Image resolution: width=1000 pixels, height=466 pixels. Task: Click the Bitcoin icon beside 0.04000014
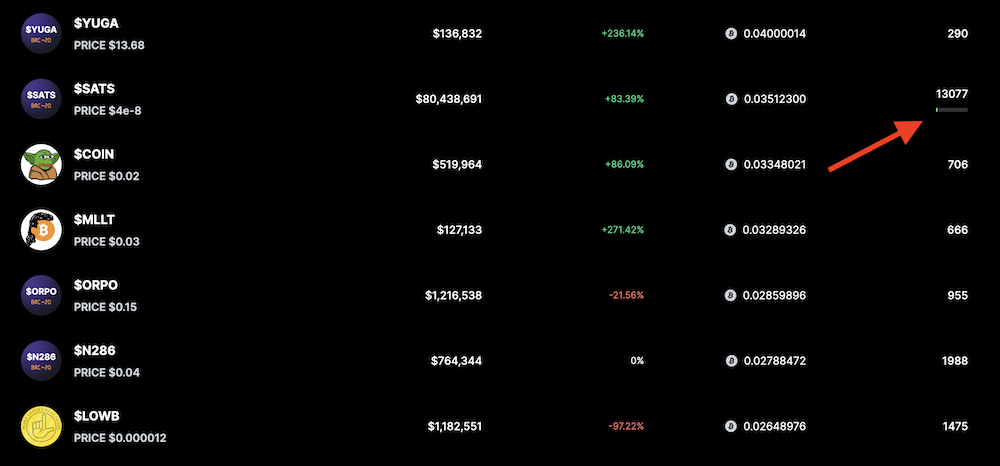tap(732, 33)
